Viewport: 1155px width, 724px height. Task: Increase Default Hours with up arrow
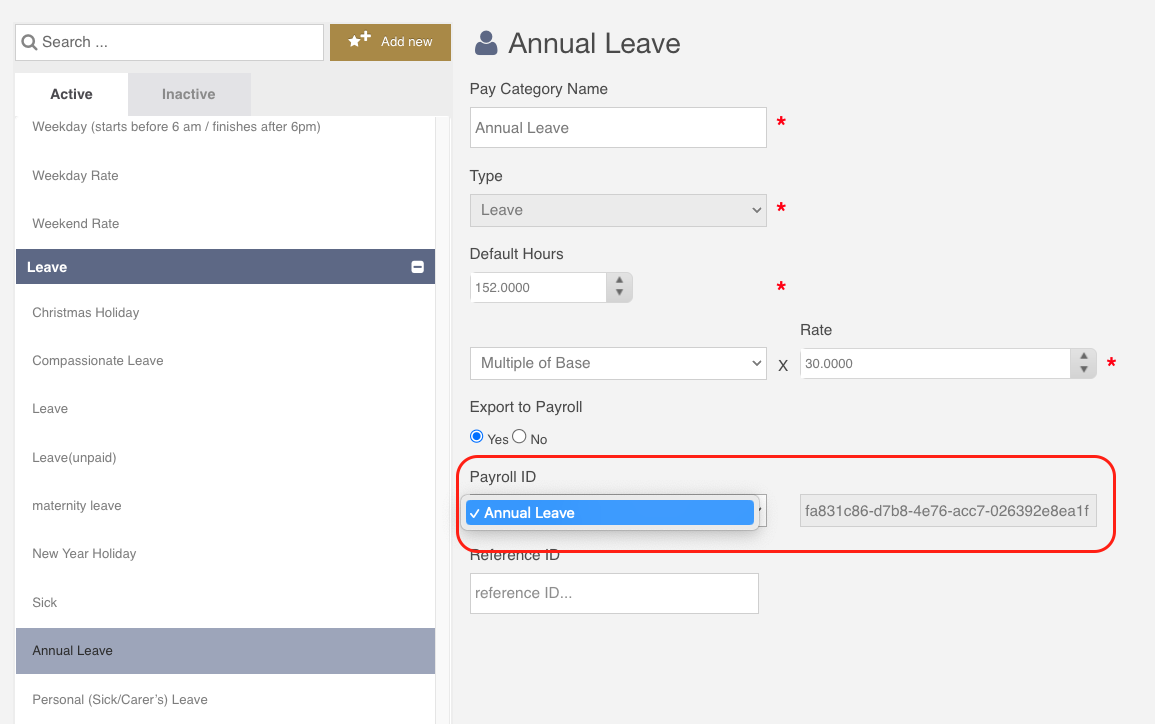click(619, 281)
